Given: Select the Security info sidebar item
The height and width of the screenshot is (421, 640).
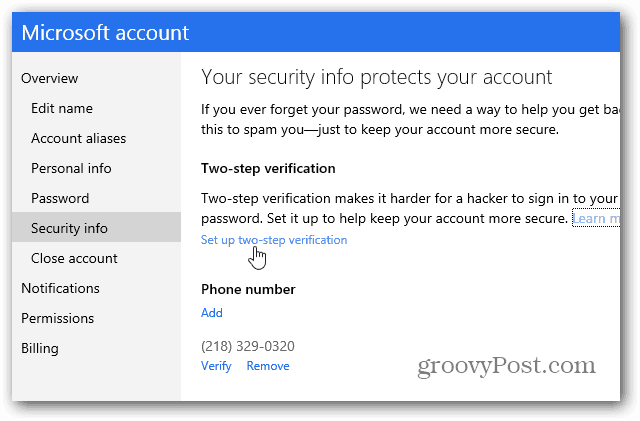Looking at the screenshot, I should tap(96, 227).
